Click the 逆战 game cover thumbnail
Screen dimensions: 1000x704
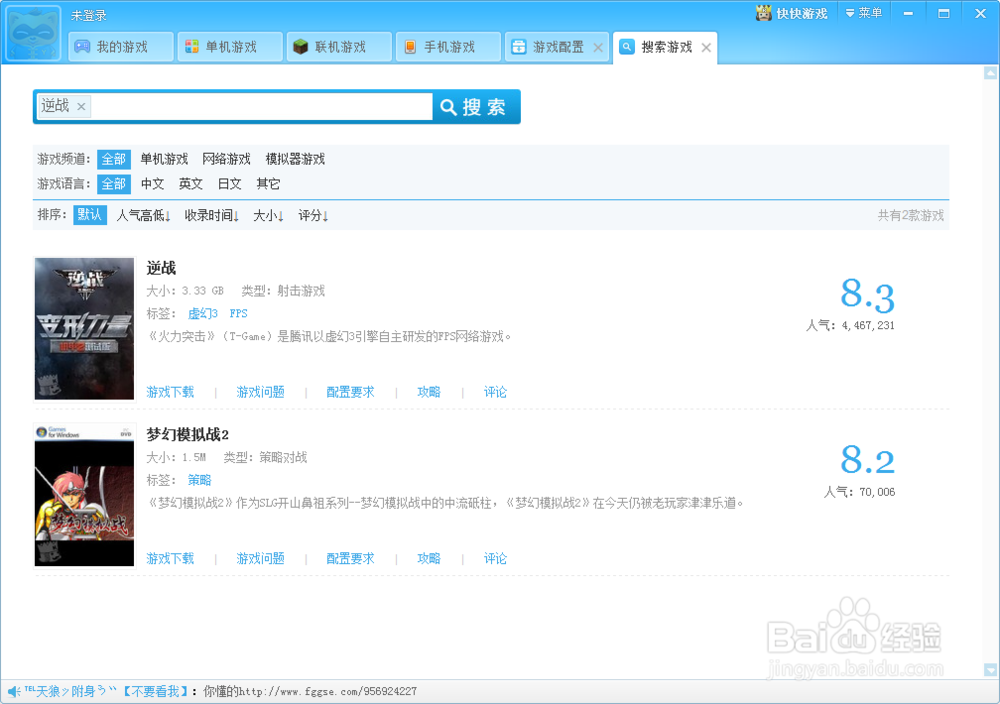click(x=84, y=327)
